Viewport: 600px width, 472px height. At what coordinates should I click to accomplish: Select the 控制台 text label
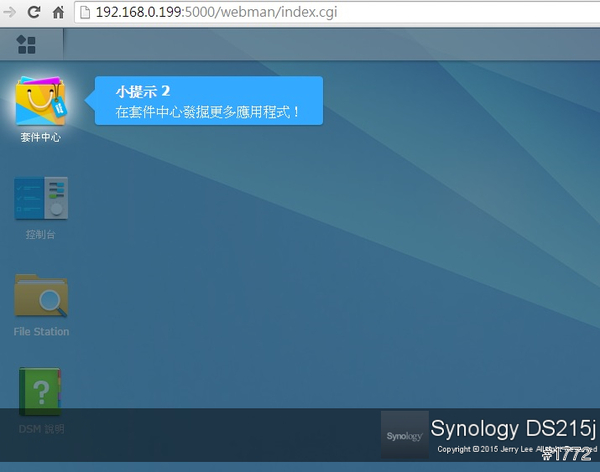click(41, 234)
